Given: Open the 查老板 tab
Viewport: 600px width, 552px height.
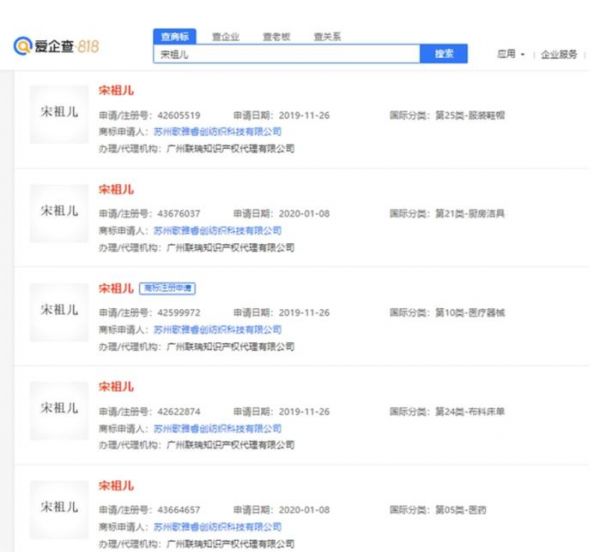Looking at the screenshot, I should [276, 37].
